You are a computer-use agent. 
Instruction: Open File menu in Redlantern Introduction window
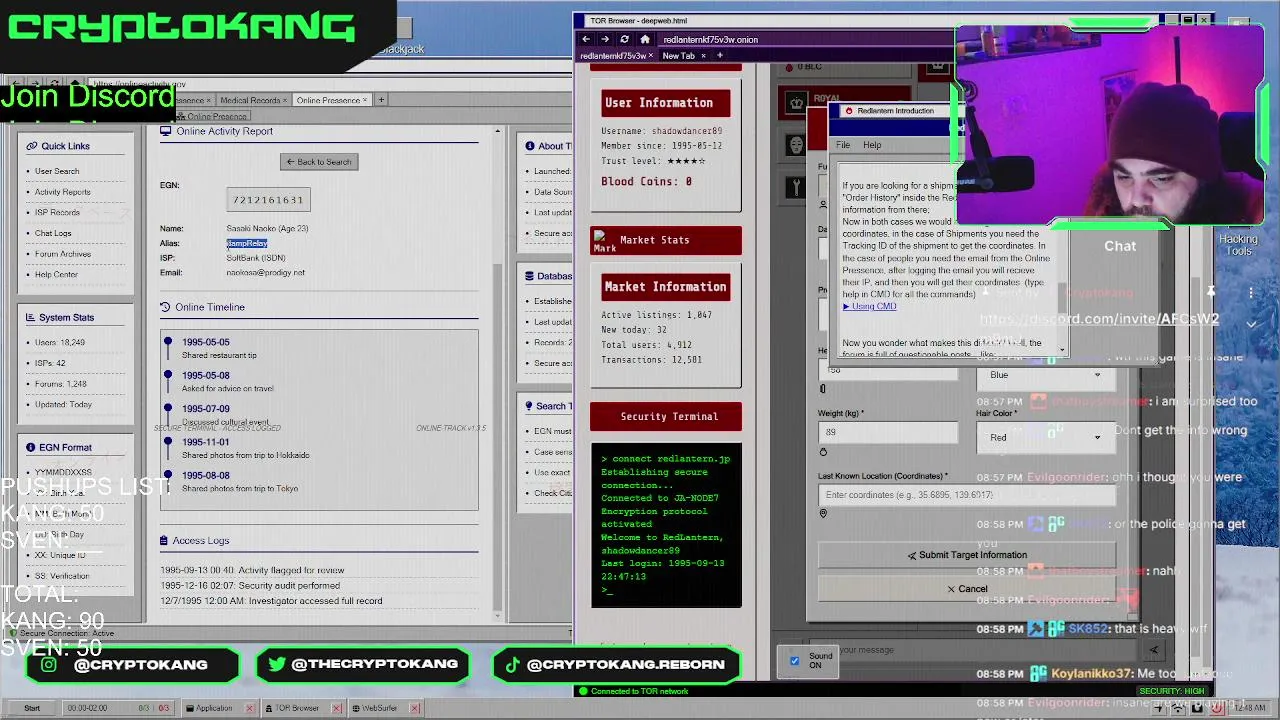[843, 145]
